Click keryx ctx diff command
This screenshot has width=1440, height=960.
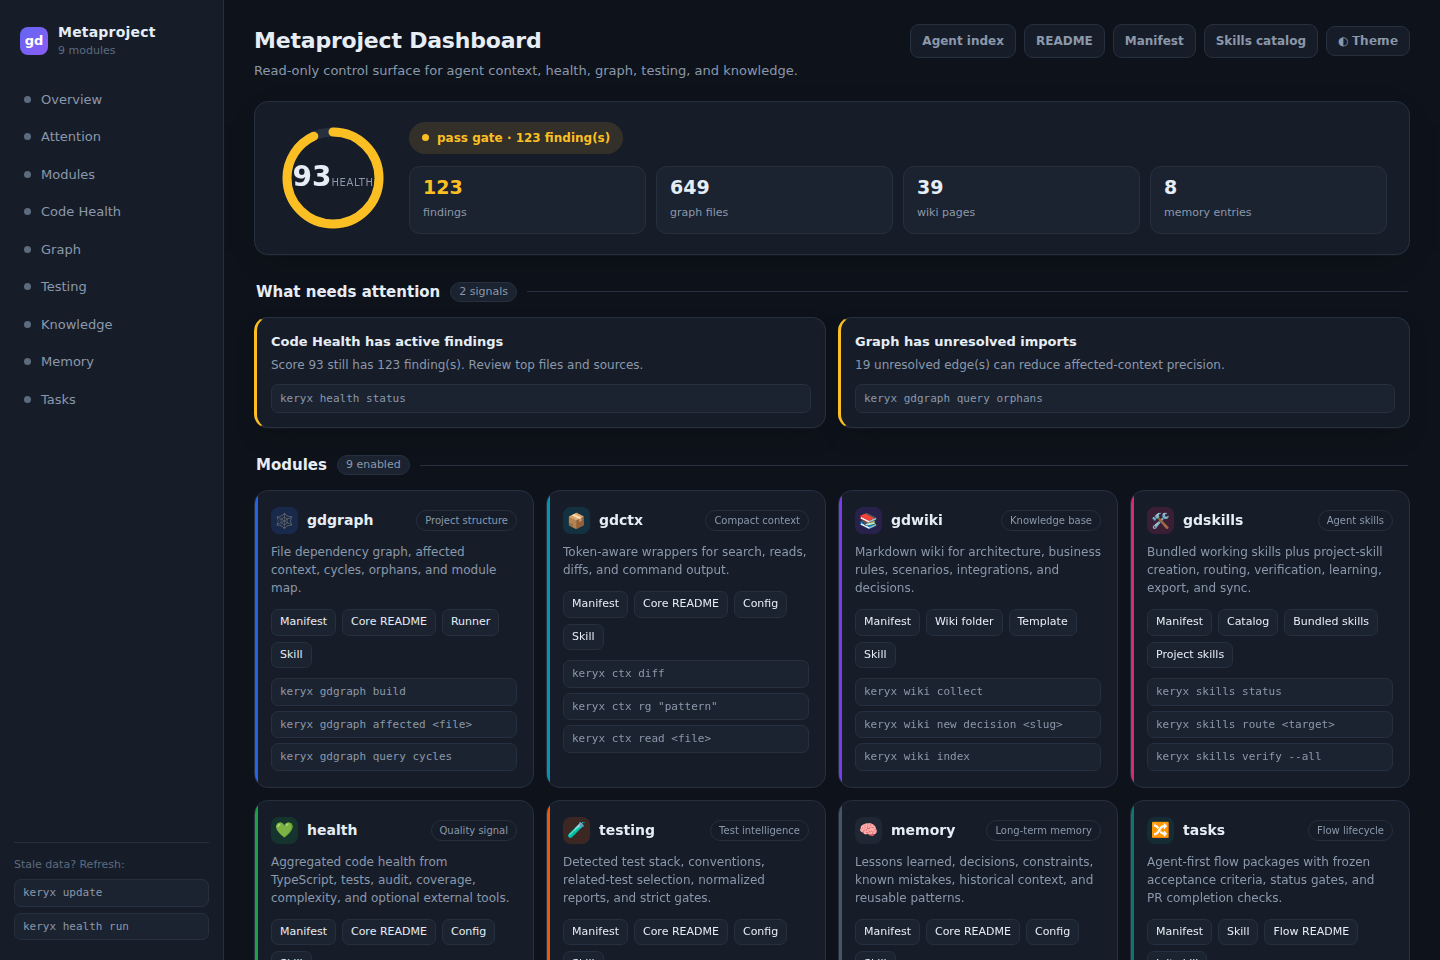(686, 674)
